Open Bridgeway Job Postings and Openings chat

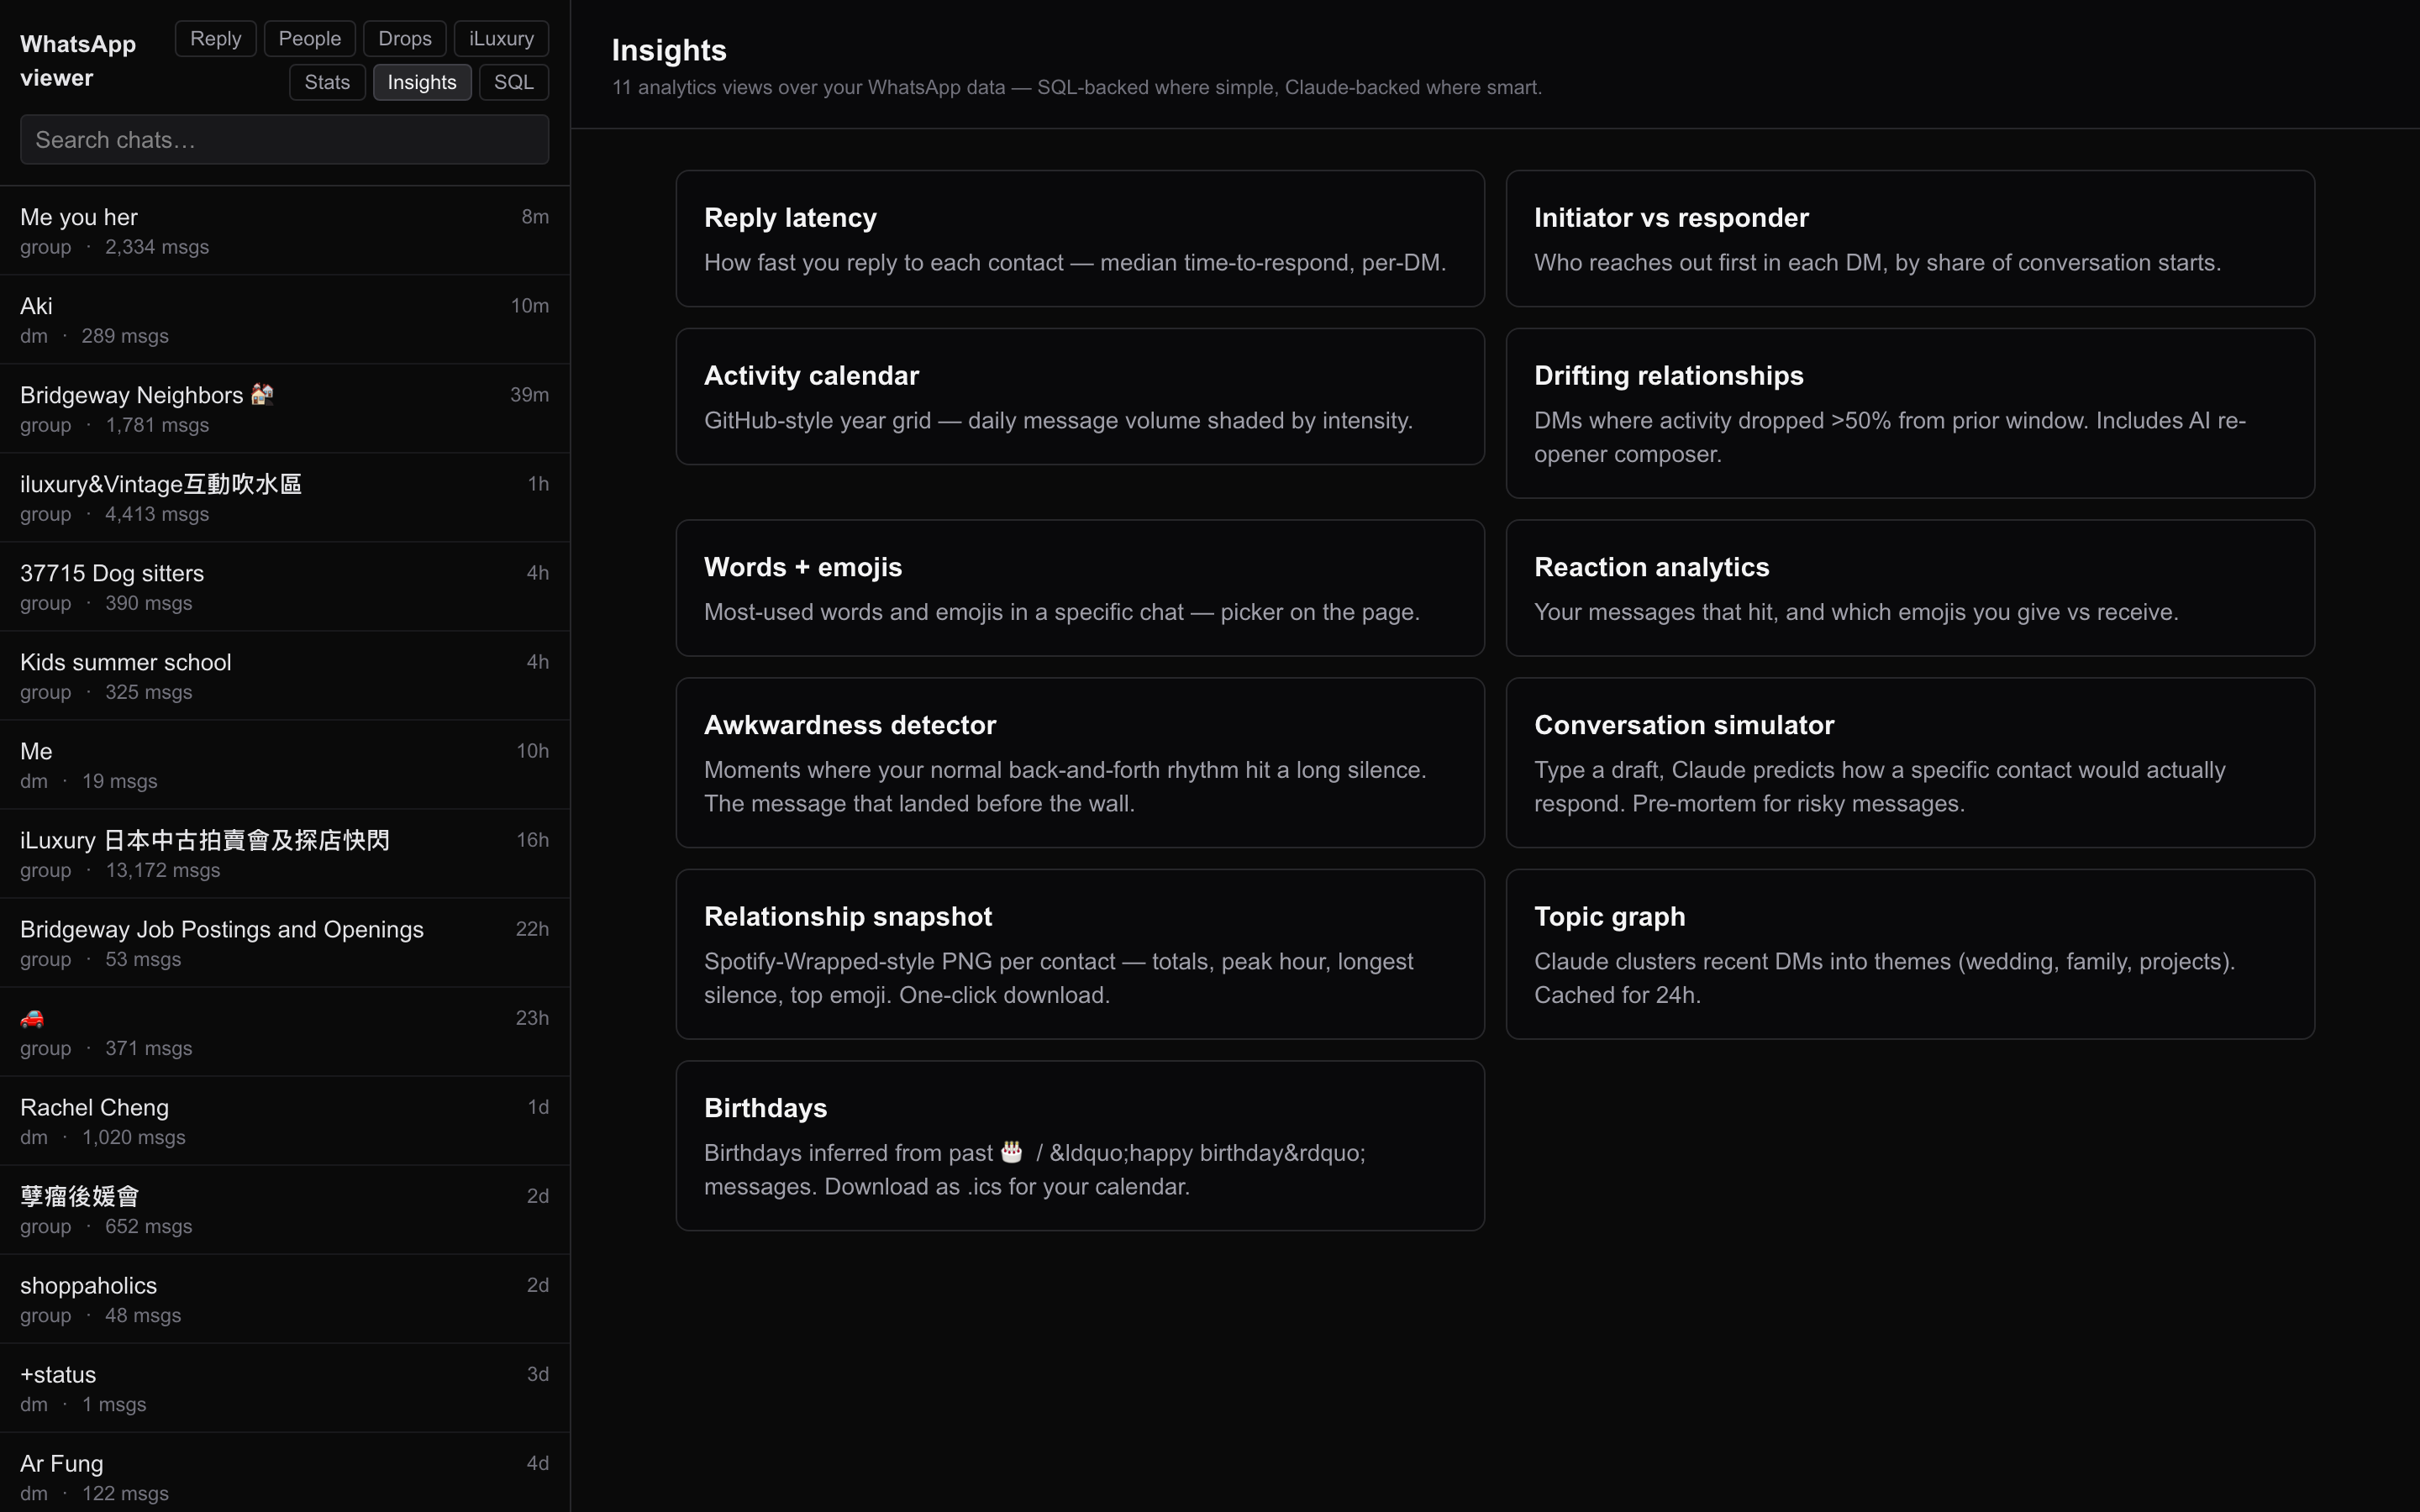(x=284, y=943)
